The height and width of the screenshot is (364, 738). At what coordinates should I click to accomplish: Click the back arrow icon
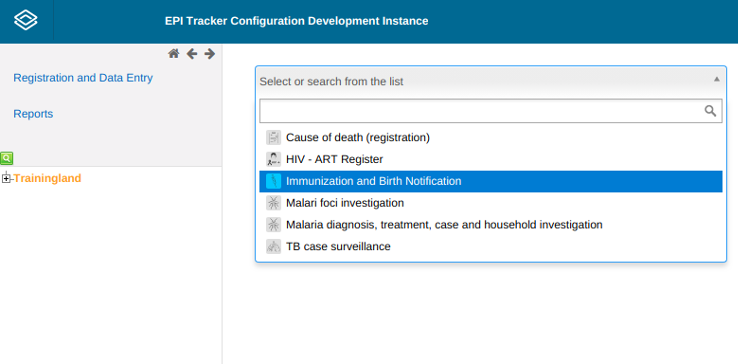click(192, 54)
